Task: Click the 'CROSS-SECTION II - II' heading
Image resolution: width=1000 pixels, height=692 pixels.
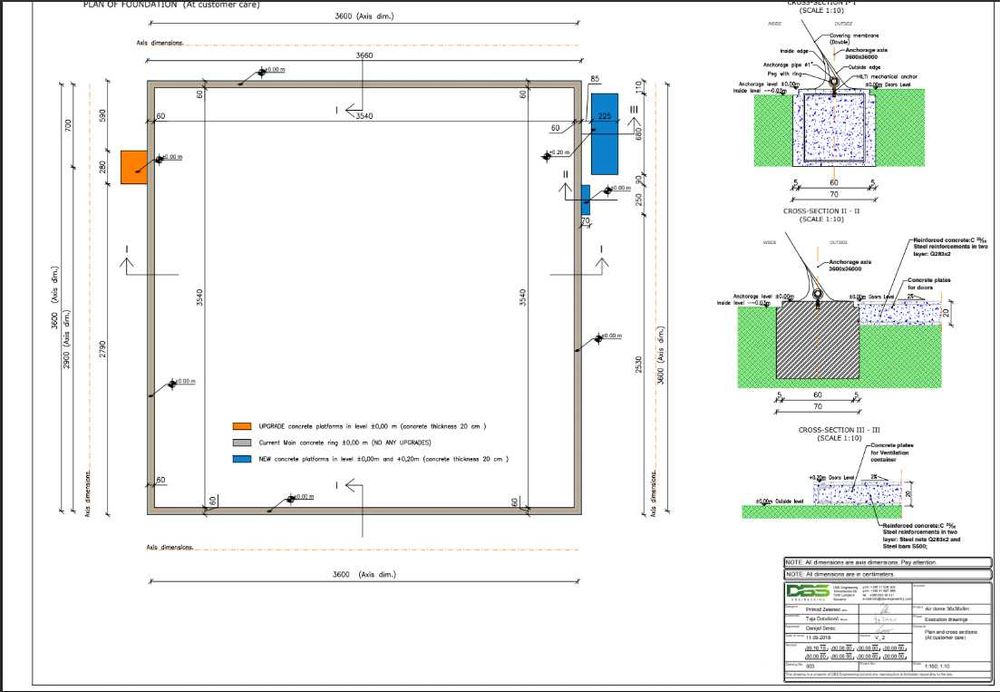Action: point(821,211)
